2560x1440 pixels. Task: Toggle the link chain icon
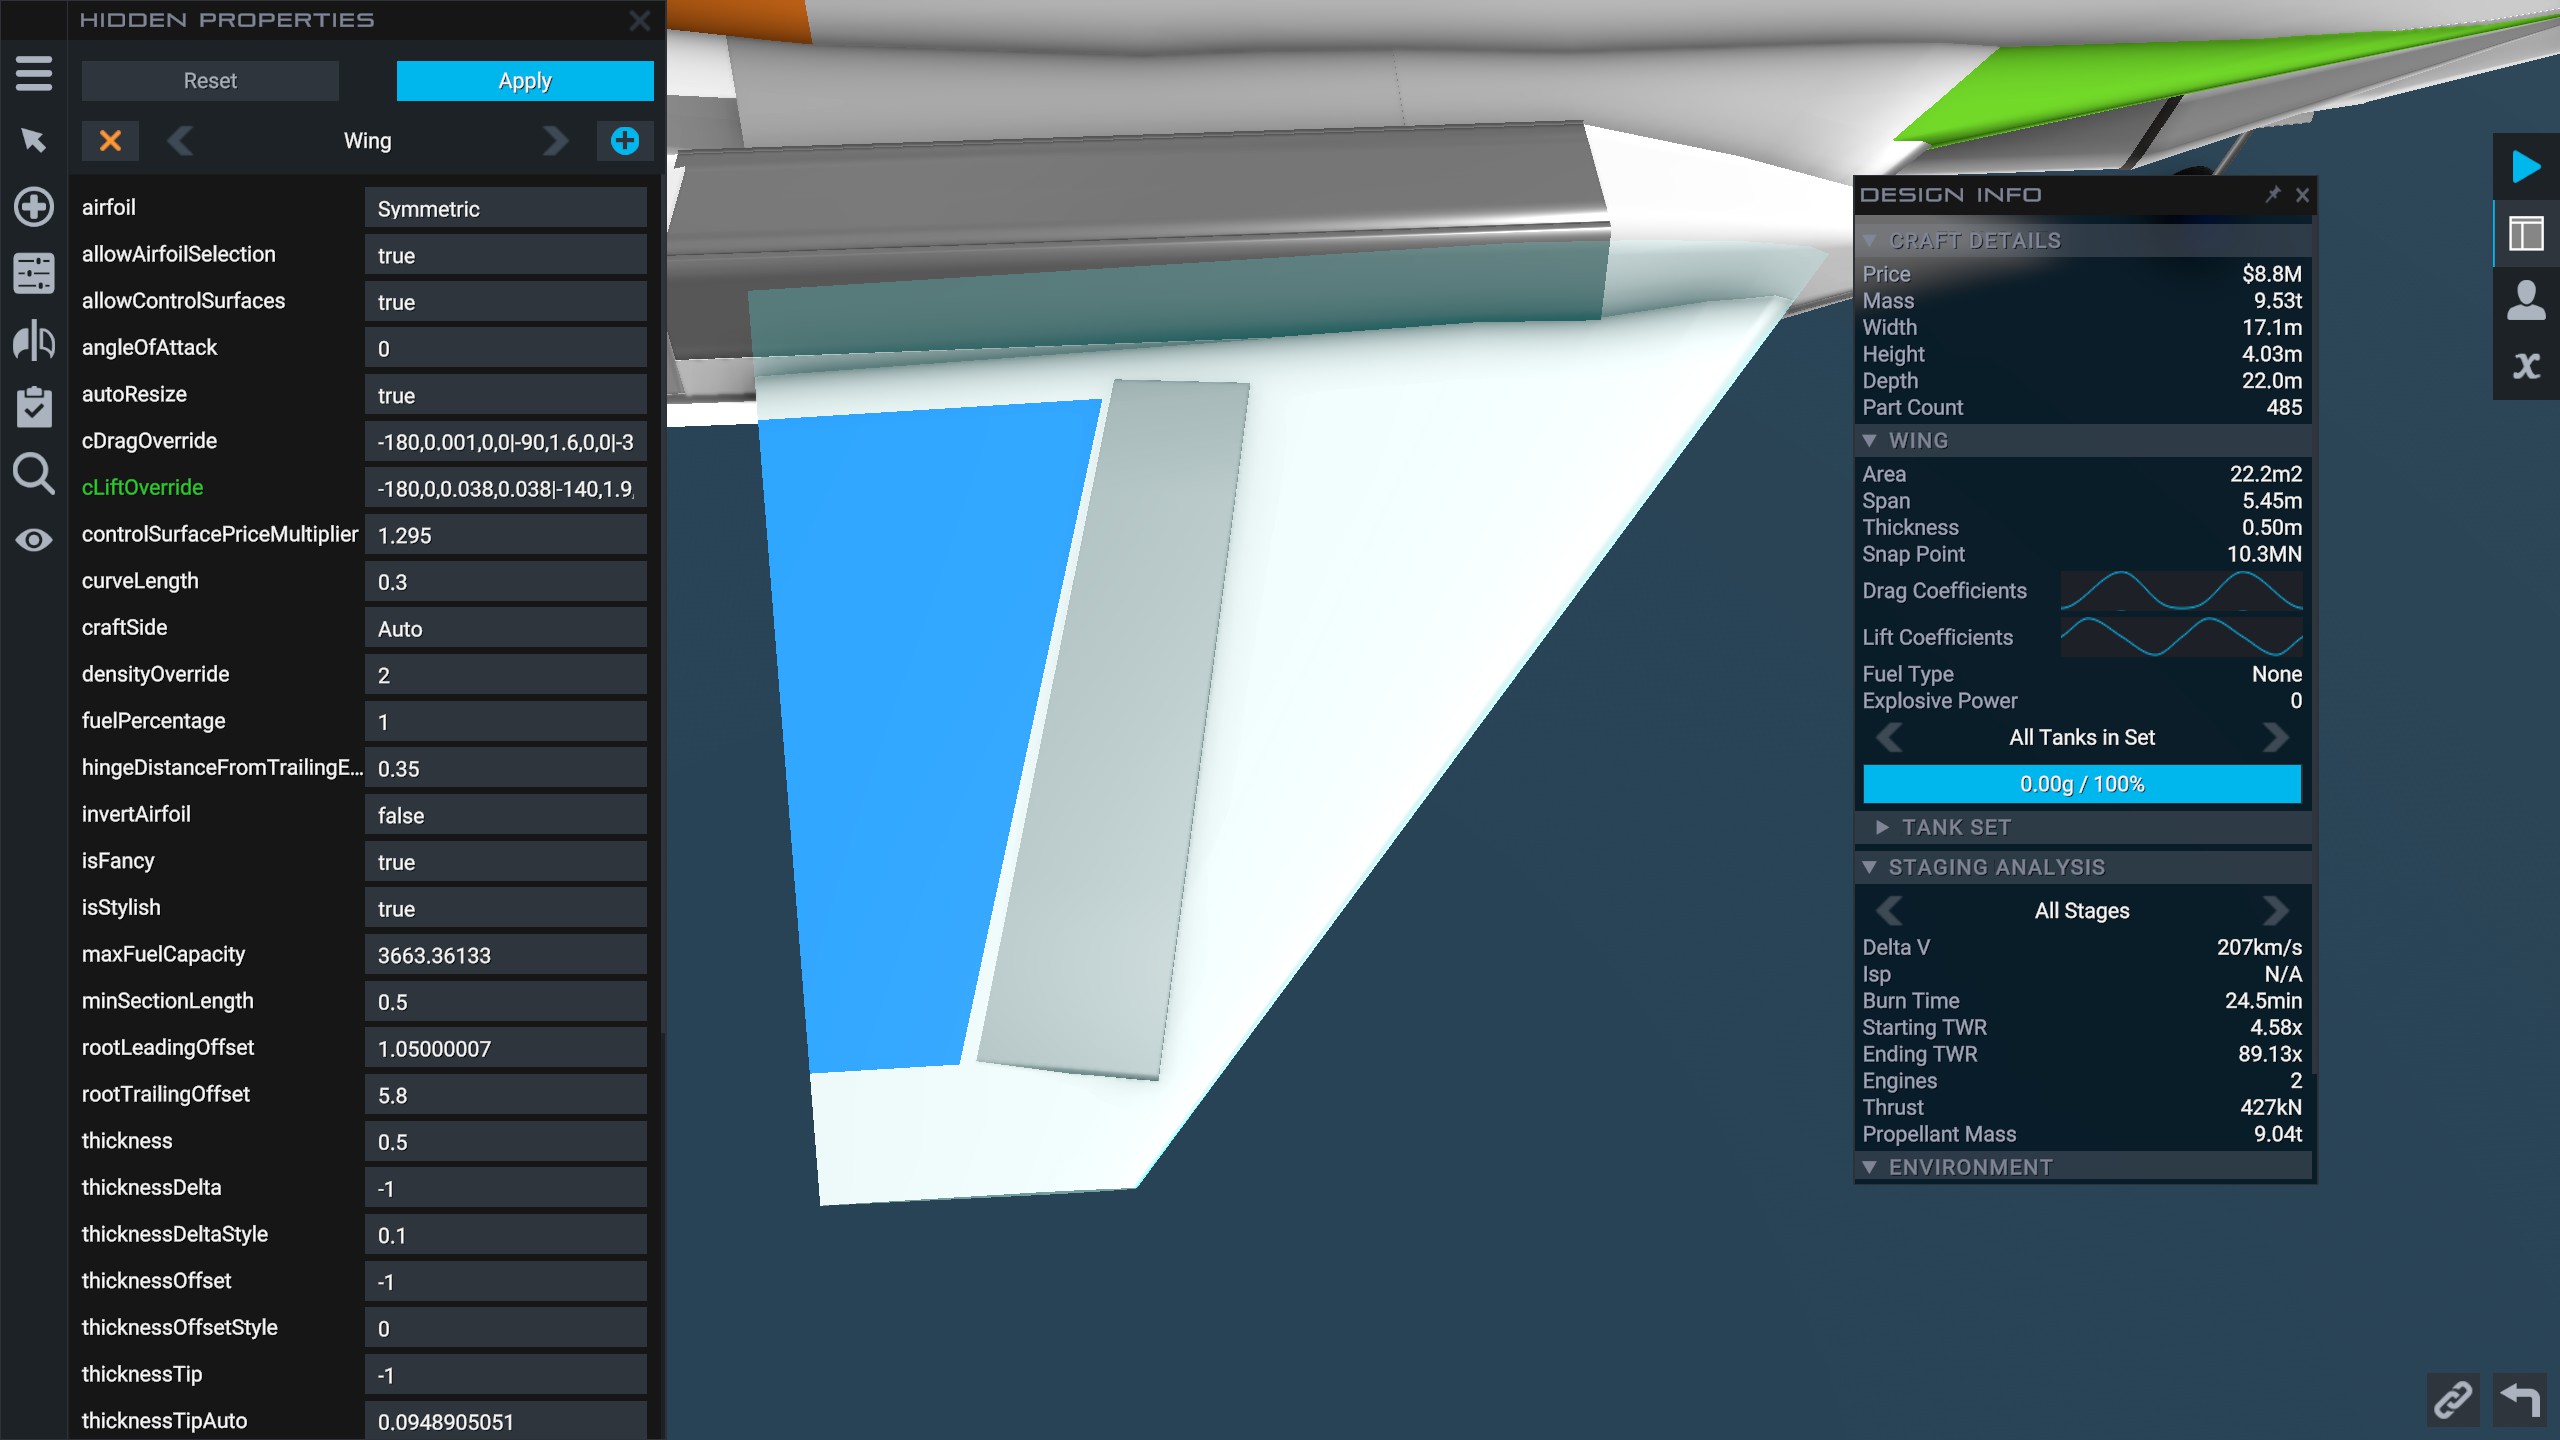click(2453, 1398)
